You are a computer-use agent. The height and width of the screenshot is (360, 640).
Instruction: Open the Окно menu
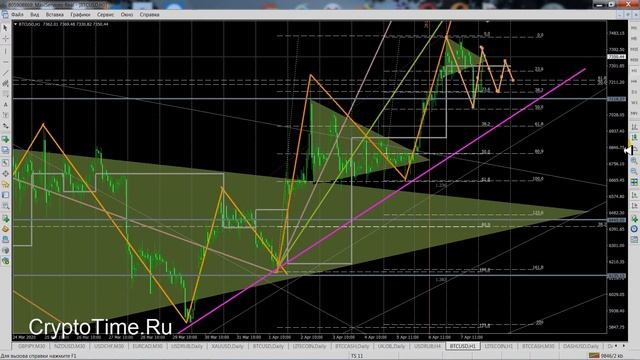click(x=127, y=15)
